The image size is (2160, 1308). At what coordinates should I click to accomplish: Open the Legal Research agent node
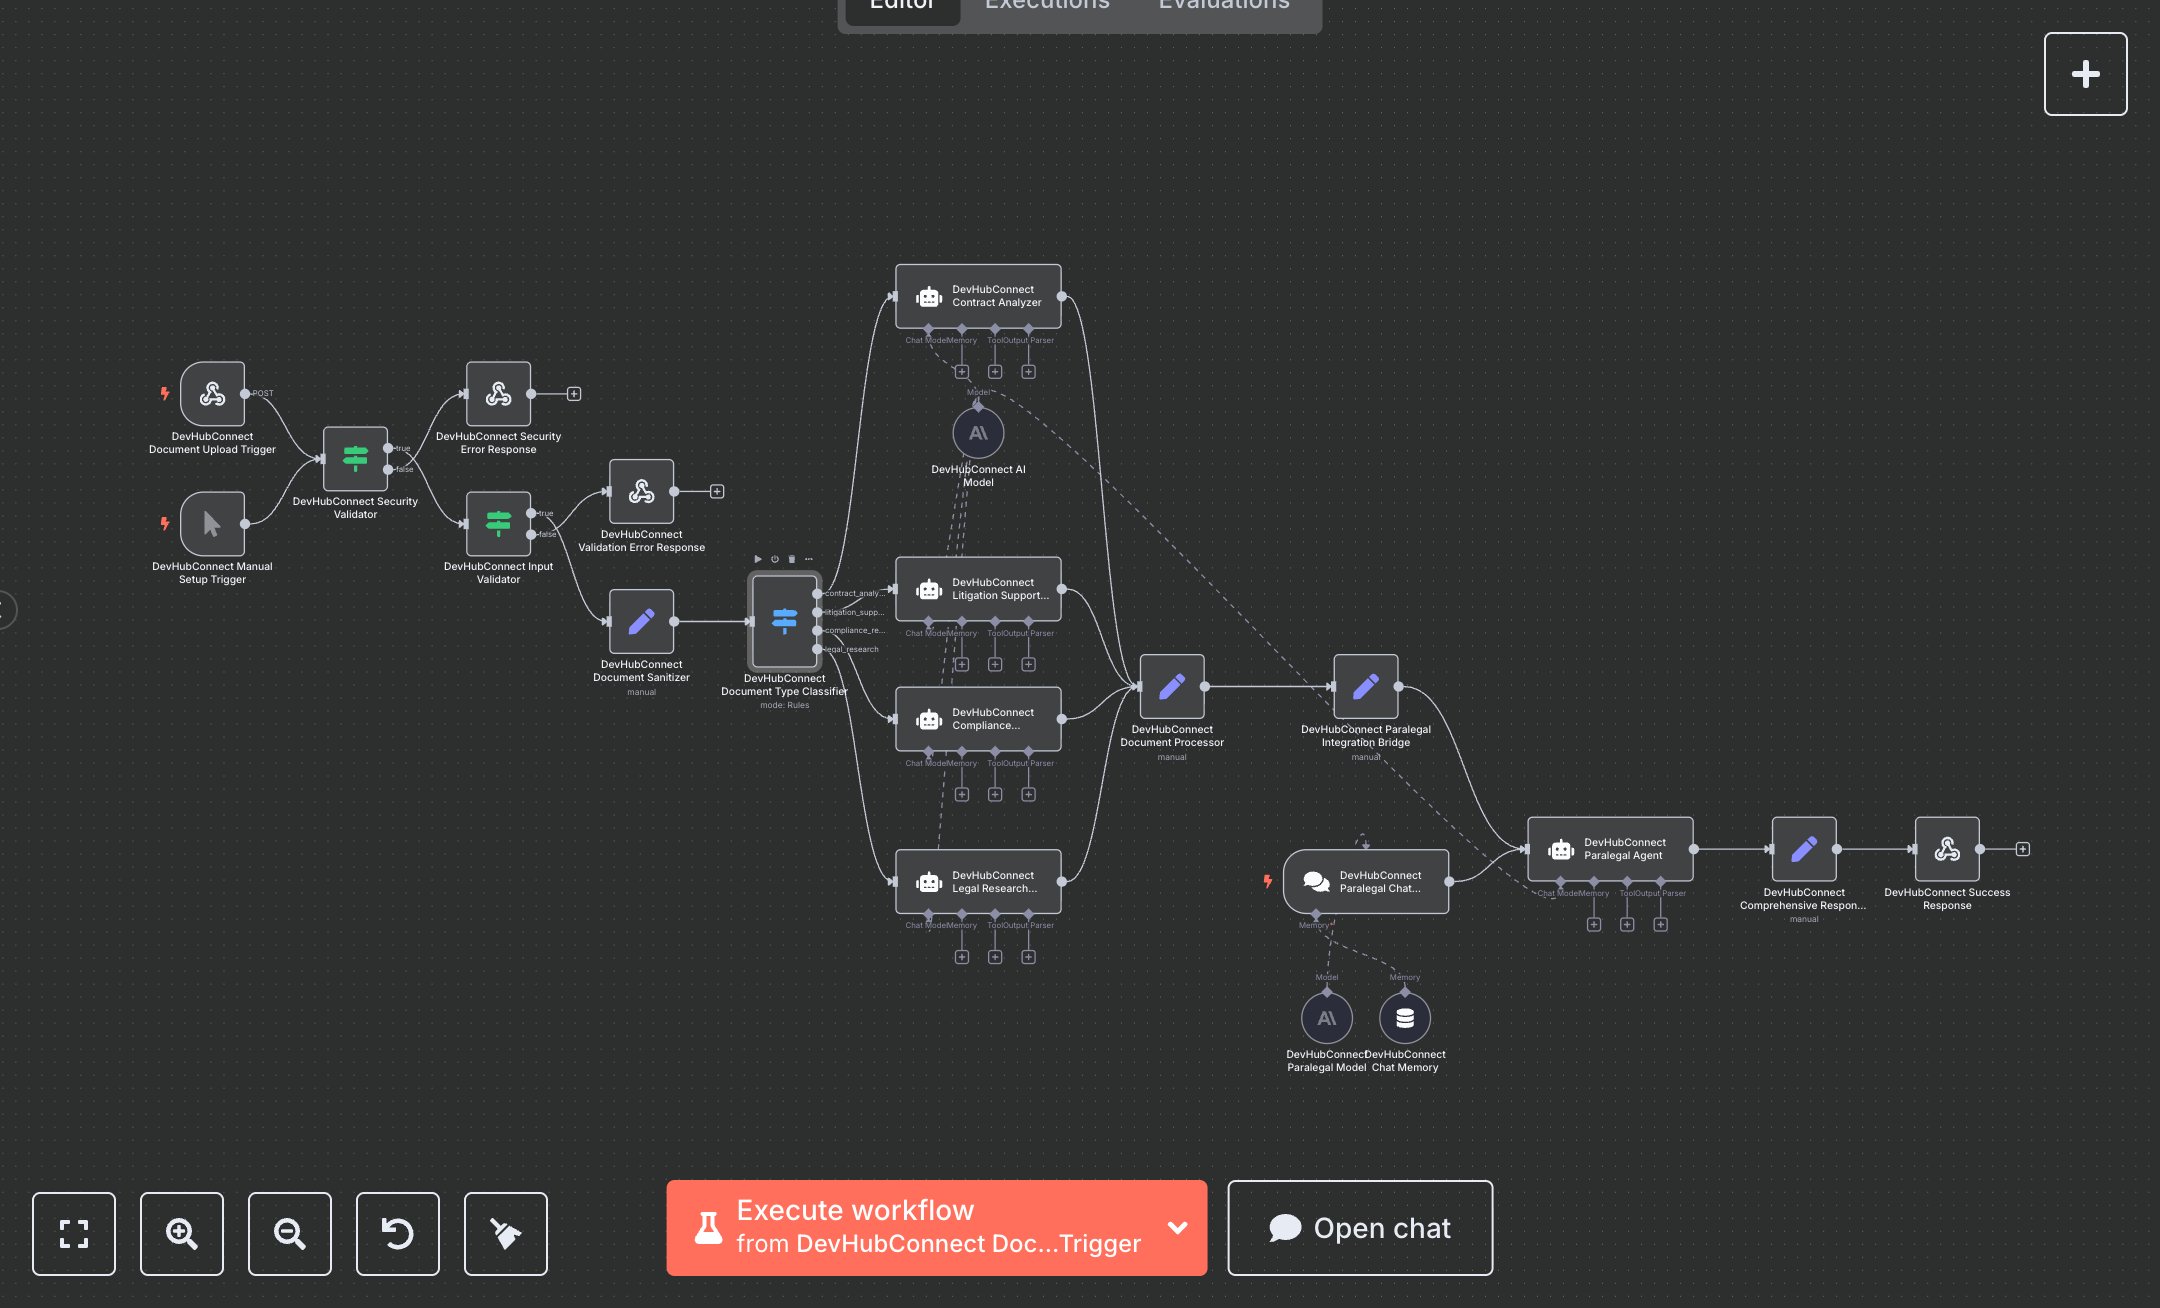[x=978, y=881]
